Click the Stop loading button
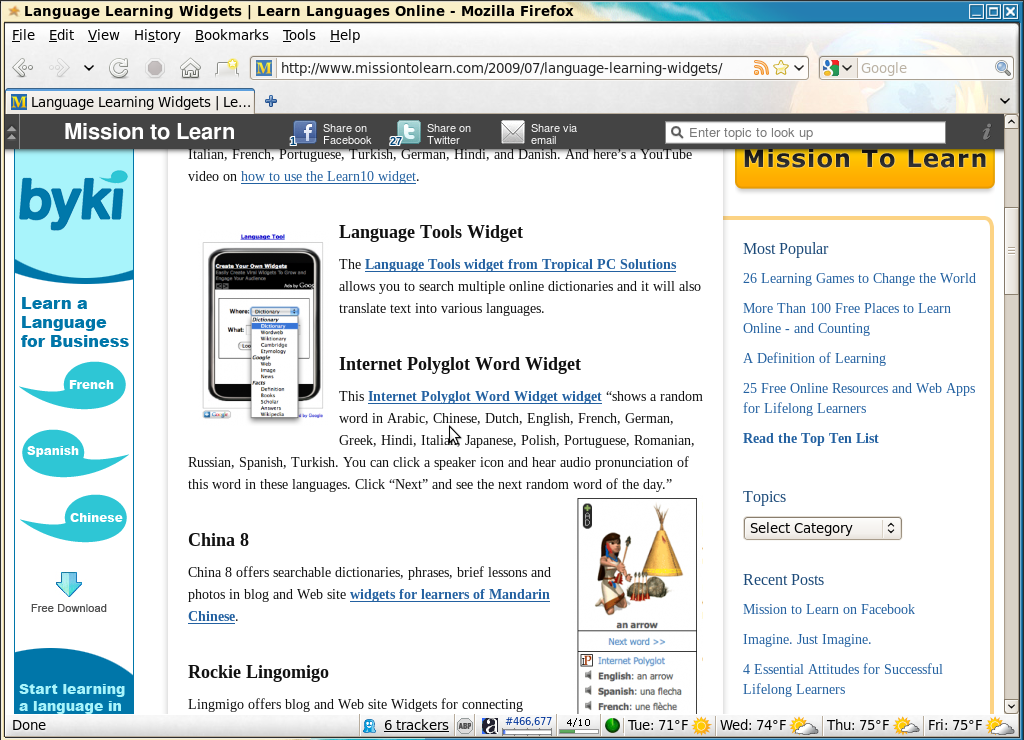This screenshot has width=1024, height=740. click(x=155, y=68)
